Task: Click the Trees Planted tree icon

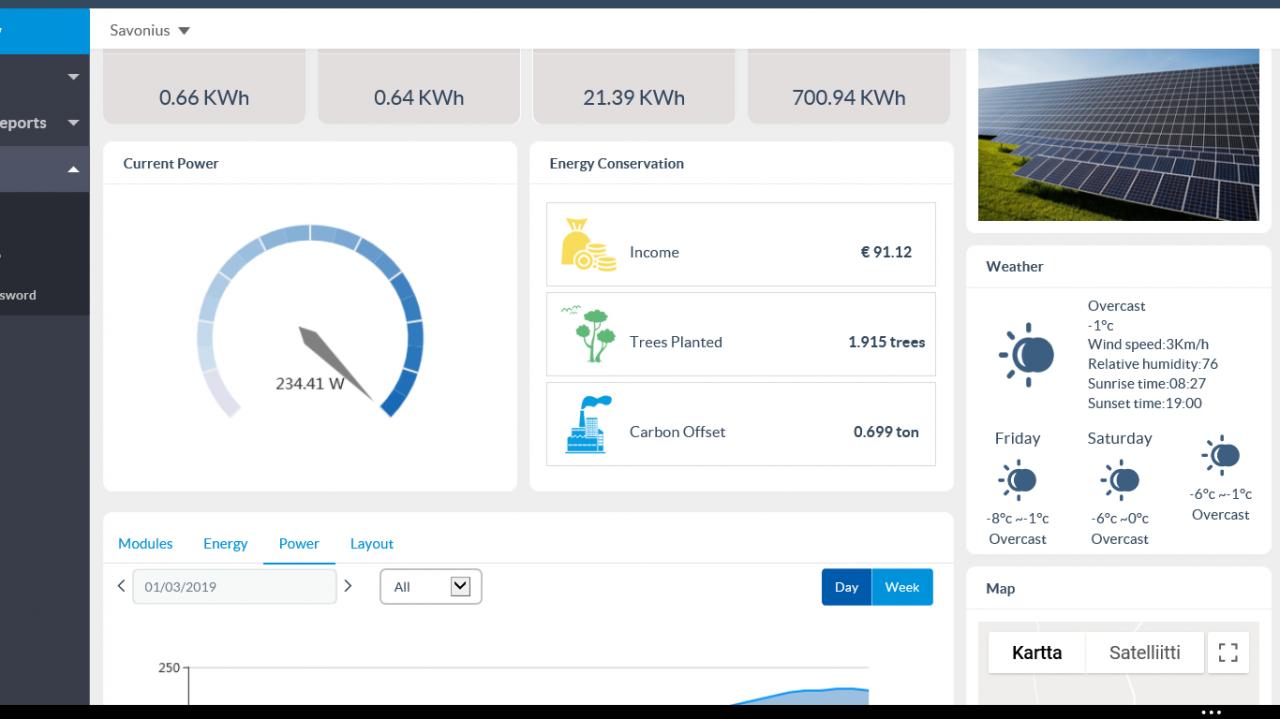Action: (589, 335)
